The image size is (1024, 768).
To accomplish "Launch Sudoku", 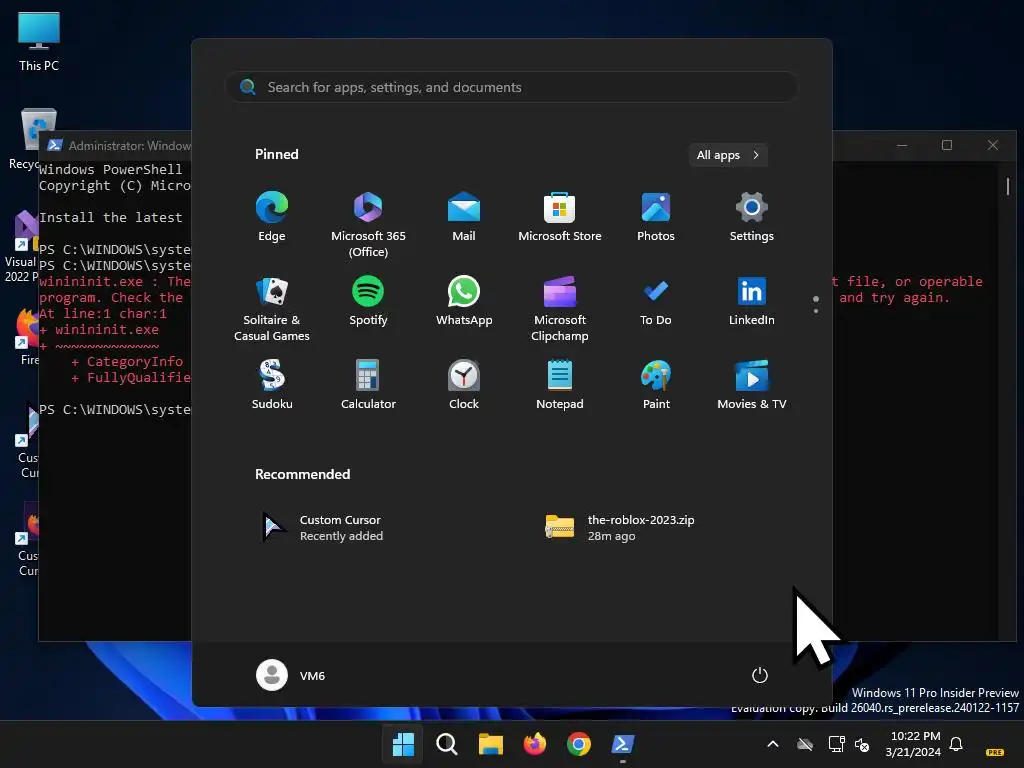I will point(272,385).
